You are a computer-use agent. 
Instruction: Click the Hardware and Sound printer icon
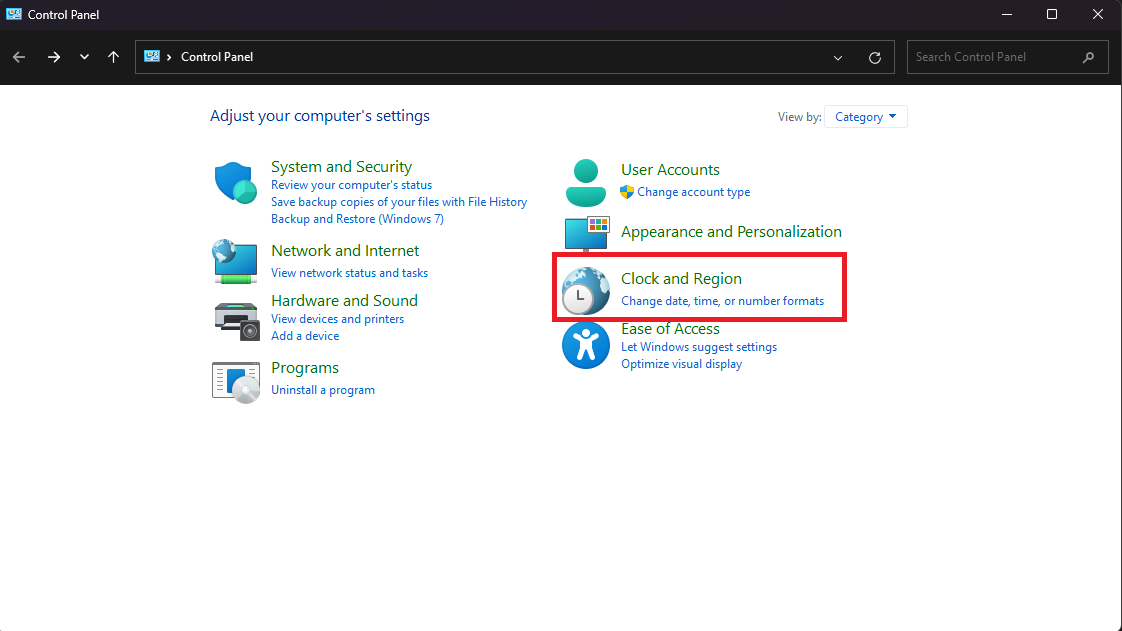tap(236, 318)
